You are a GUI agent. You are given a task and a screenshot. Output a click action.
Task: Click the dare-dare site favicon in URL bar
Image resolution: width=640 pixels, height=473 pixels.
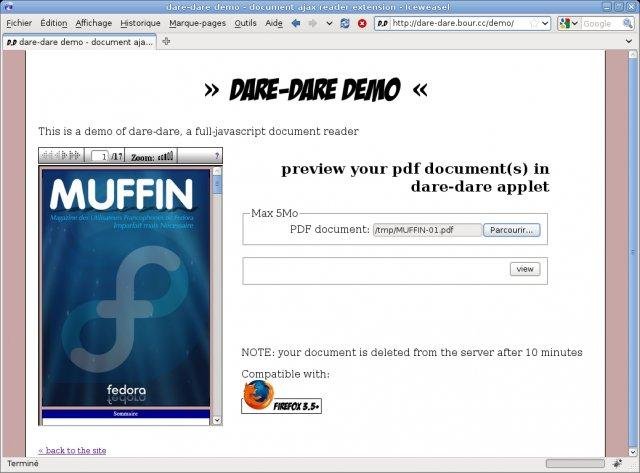click(x=382, y=24)
